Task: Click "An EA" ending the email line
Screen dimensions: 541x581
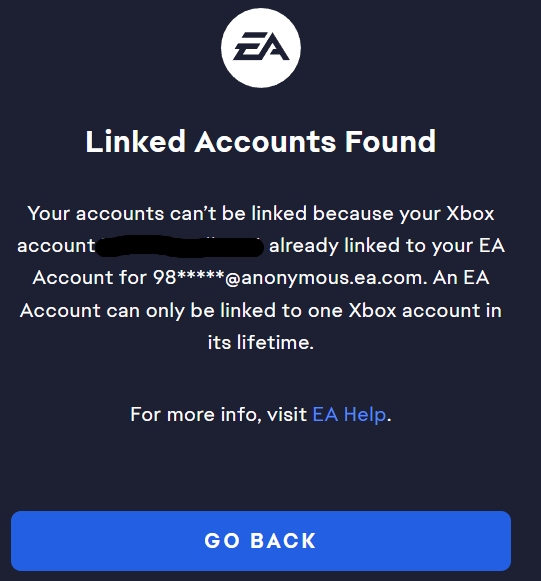Action: (x=461, y=278)
